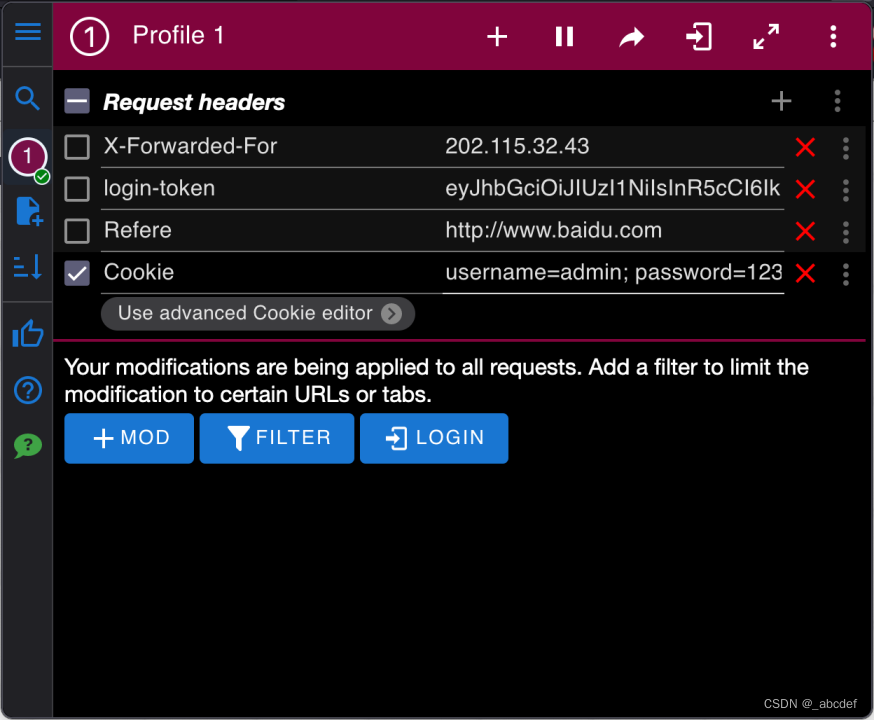The image size is (874, 720).
Task: Add a new request header with plus
Action: 781,101
